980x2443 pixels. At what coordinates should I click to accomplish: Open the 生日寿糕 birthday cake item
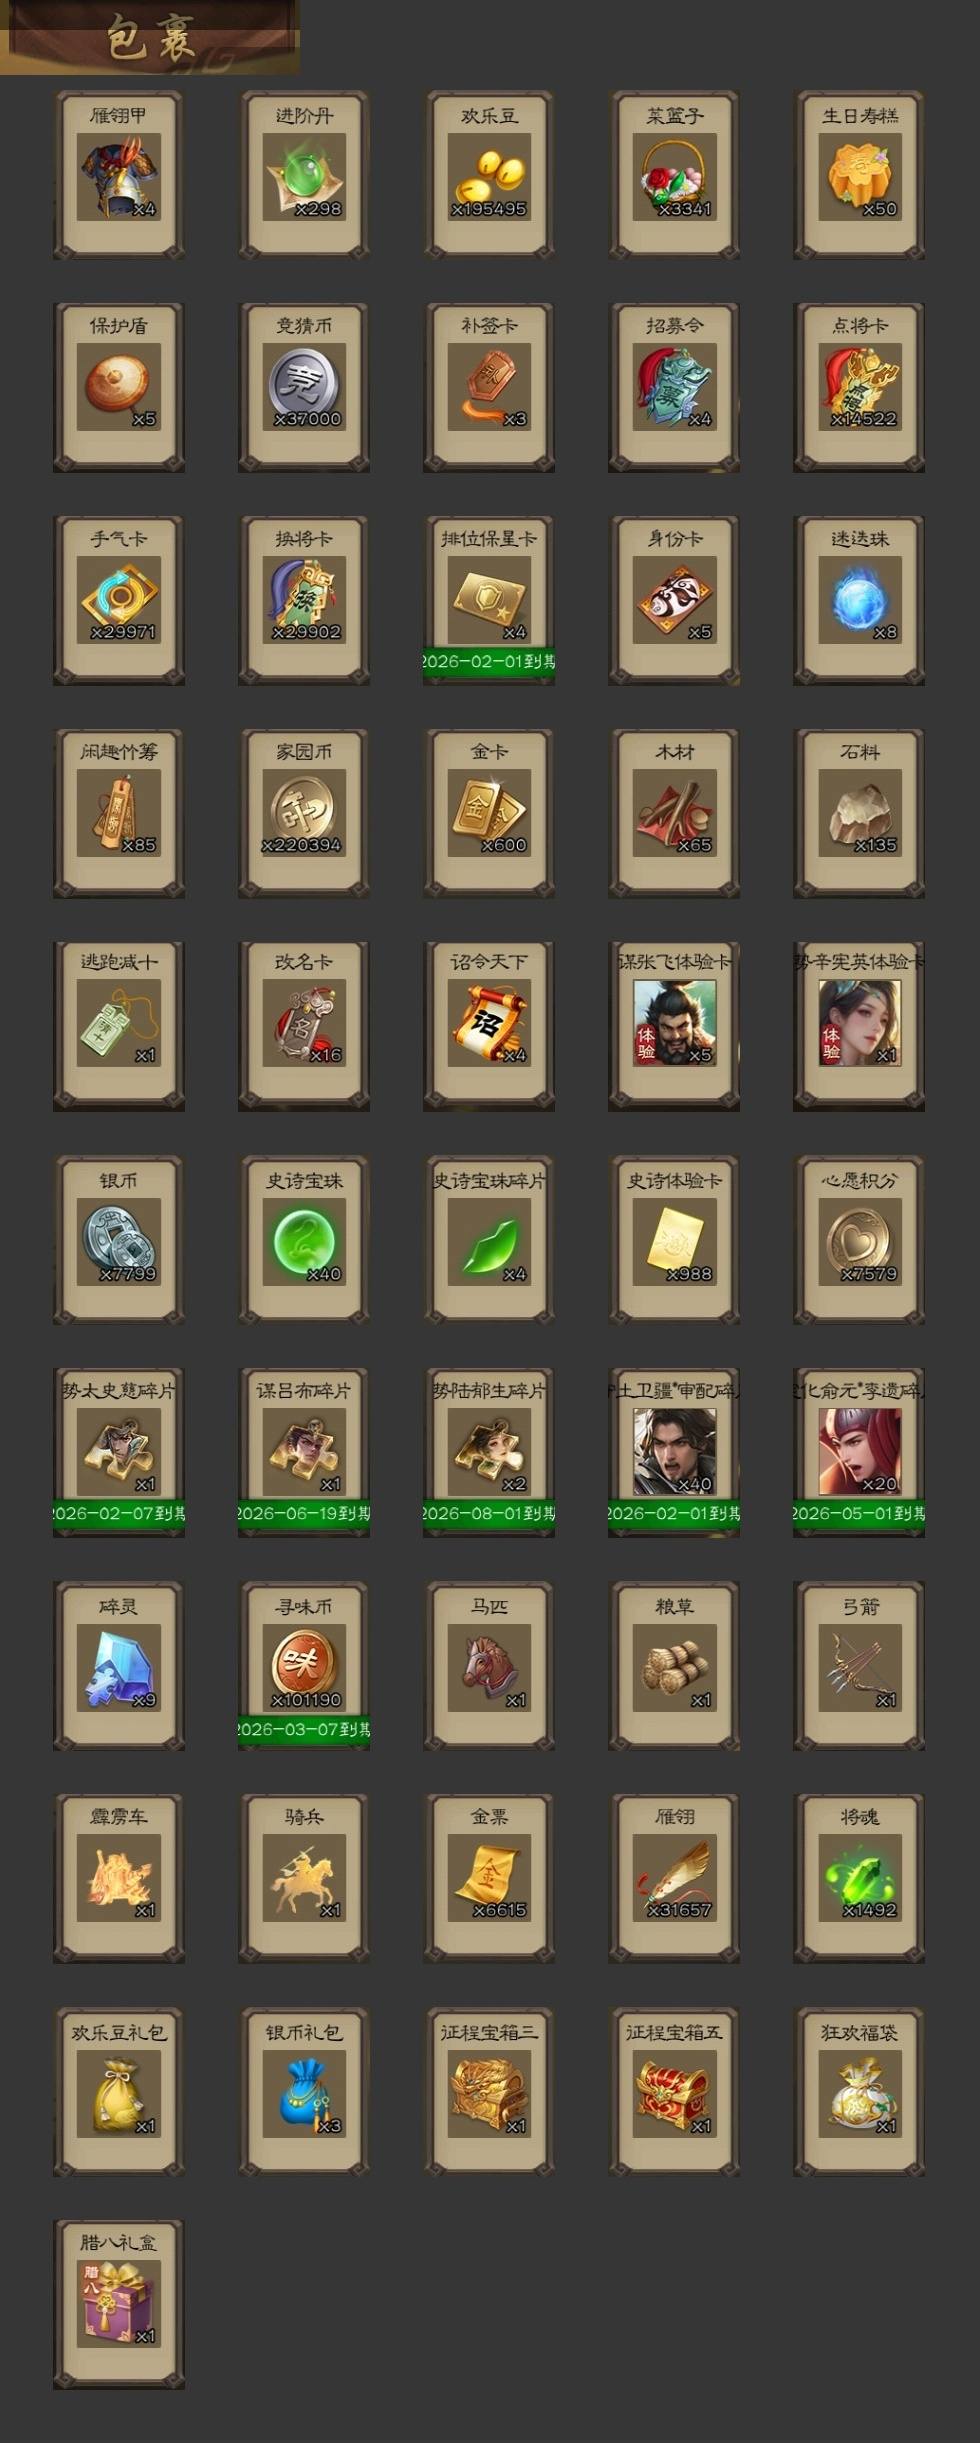859,176
